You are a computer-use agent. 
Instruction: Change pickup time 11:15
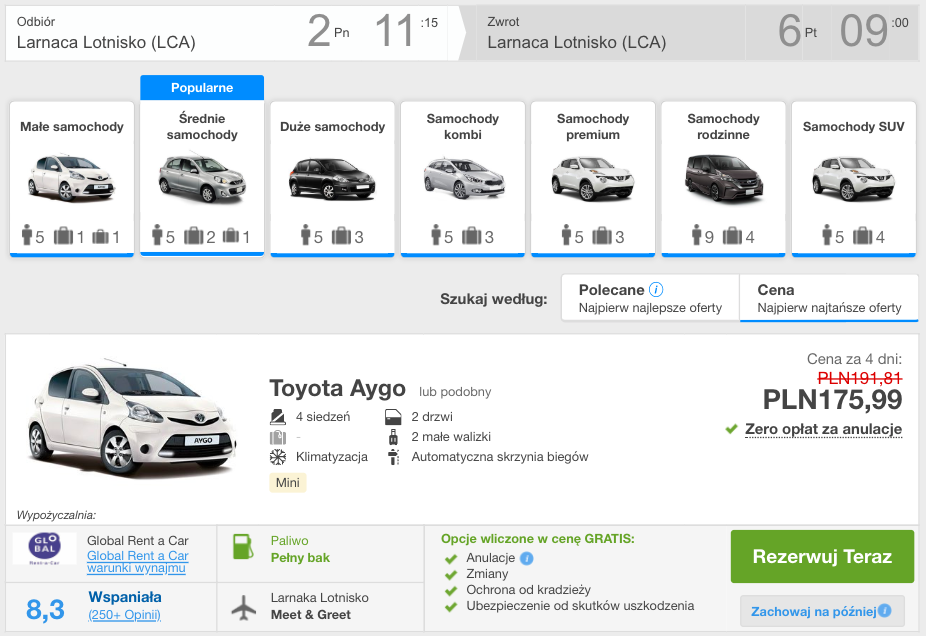(406, 31)
